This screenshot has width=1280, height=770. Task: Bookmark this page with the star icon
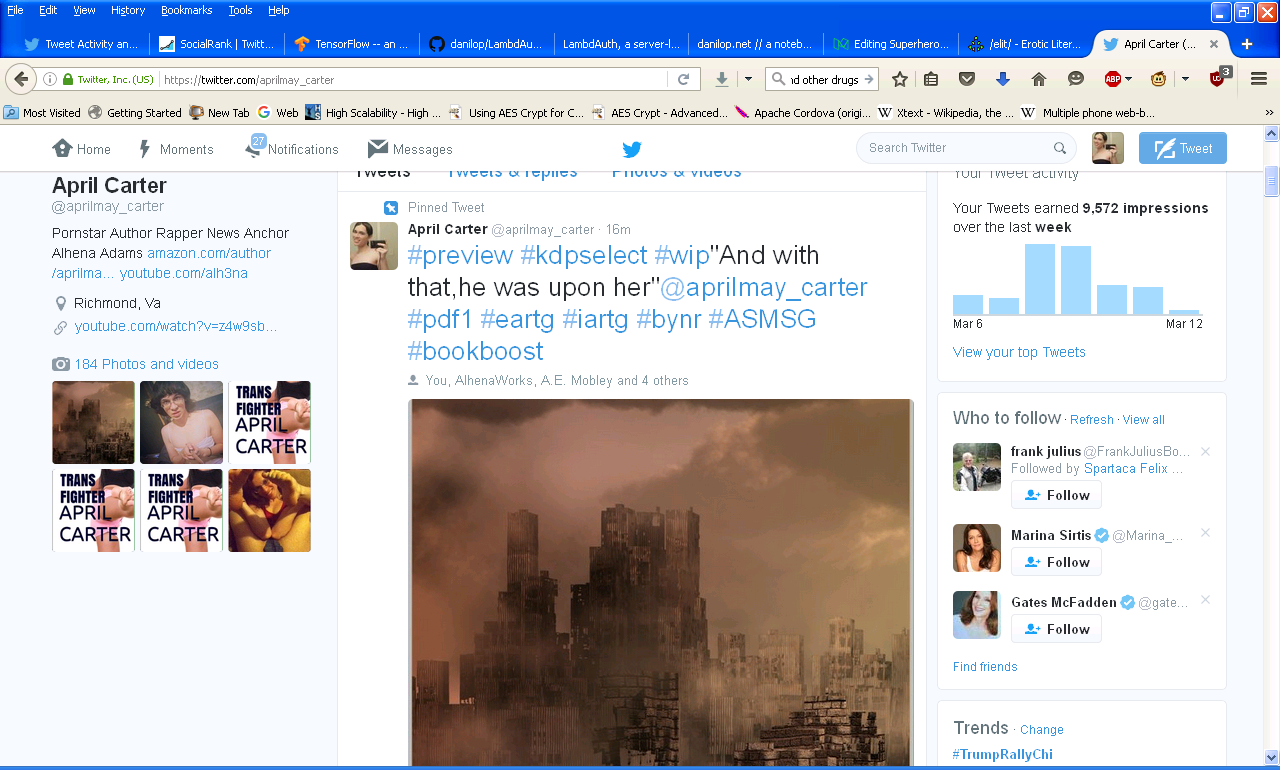tap(900, 79)
